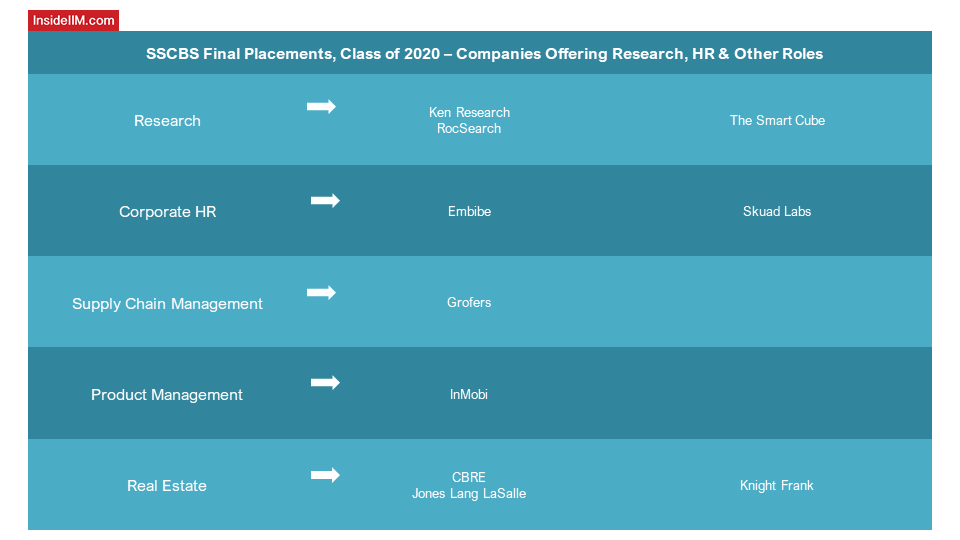The height and width of the screenshot is (540, 960).
Task: Click the Knight Frank company name
Action: [x=776, y=486]
